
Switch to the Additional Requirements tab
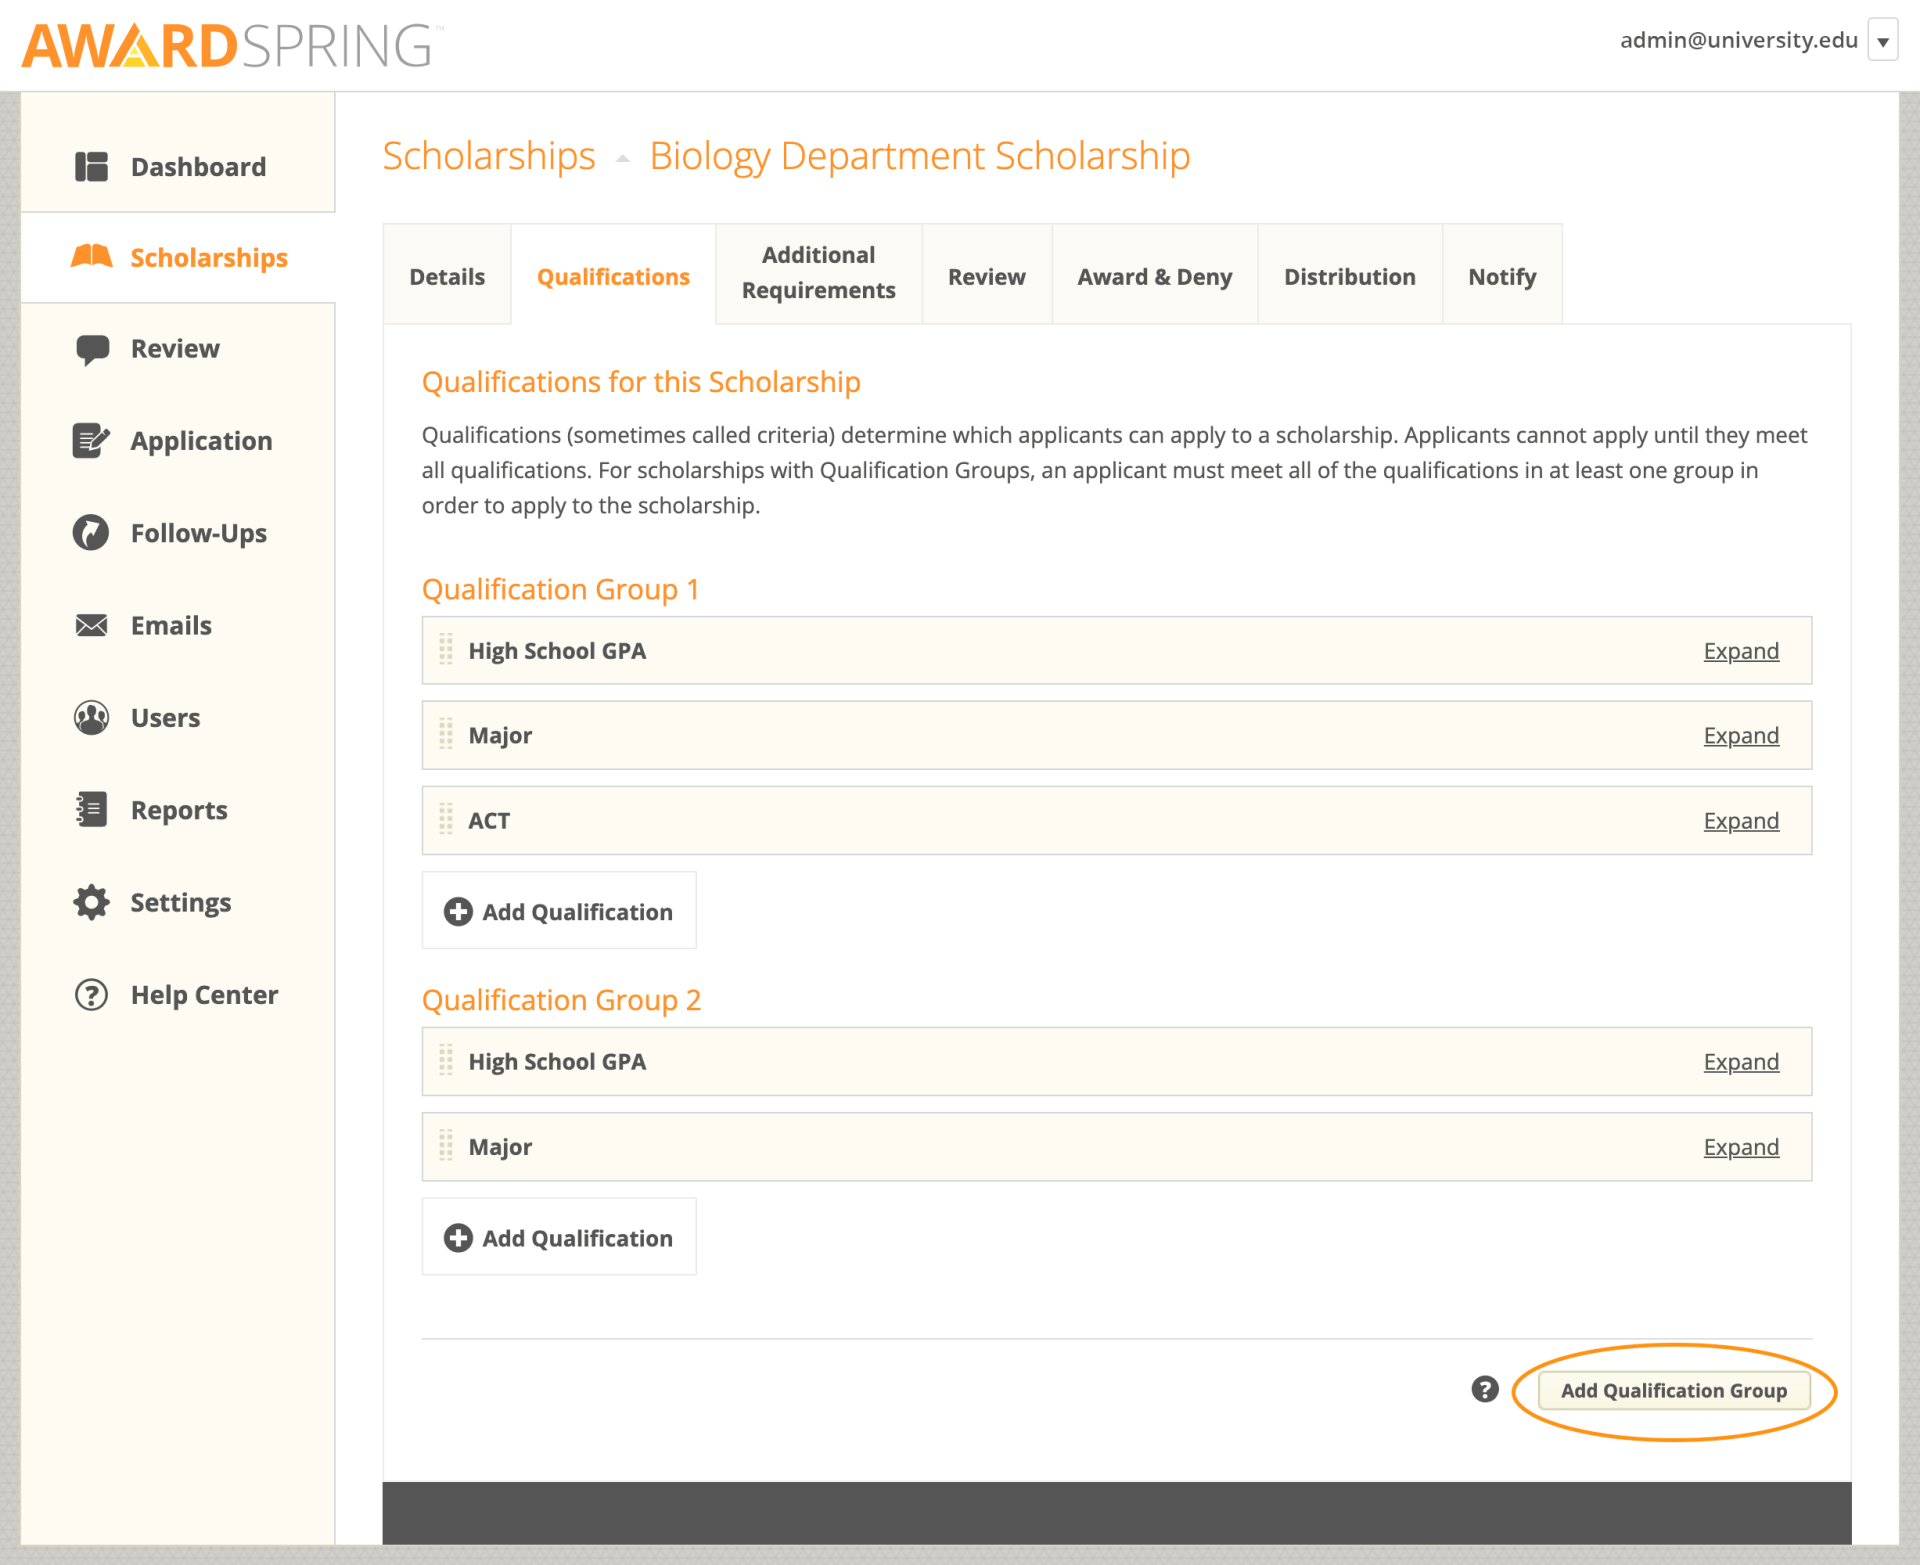tap(818, 273)
